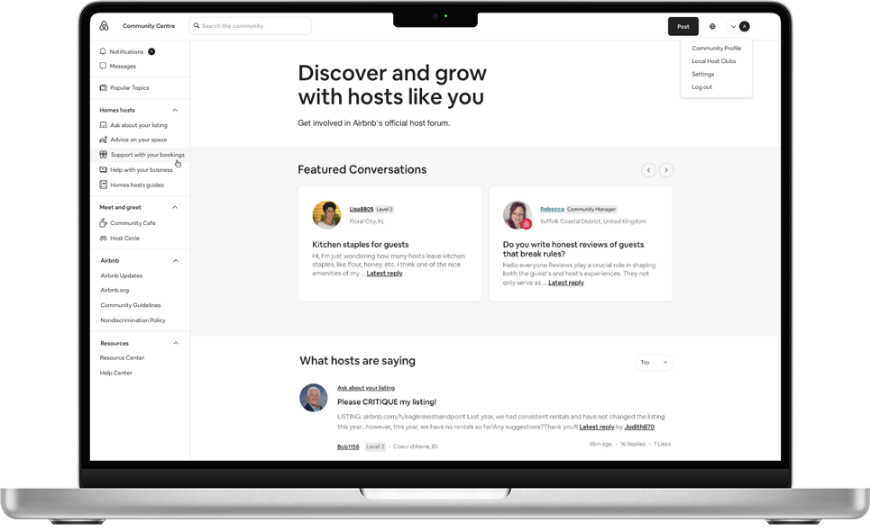Click the Host Circle icon

tap(103, 238)
